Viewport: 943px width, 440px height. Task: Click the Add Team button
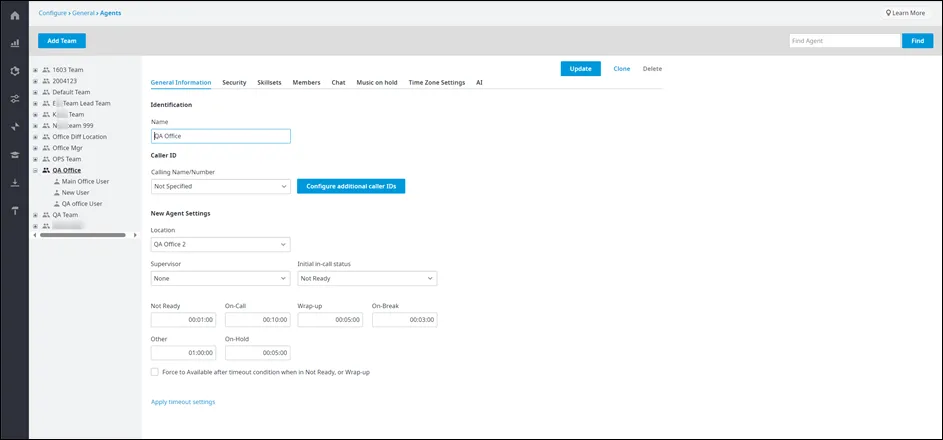[62, 40]
